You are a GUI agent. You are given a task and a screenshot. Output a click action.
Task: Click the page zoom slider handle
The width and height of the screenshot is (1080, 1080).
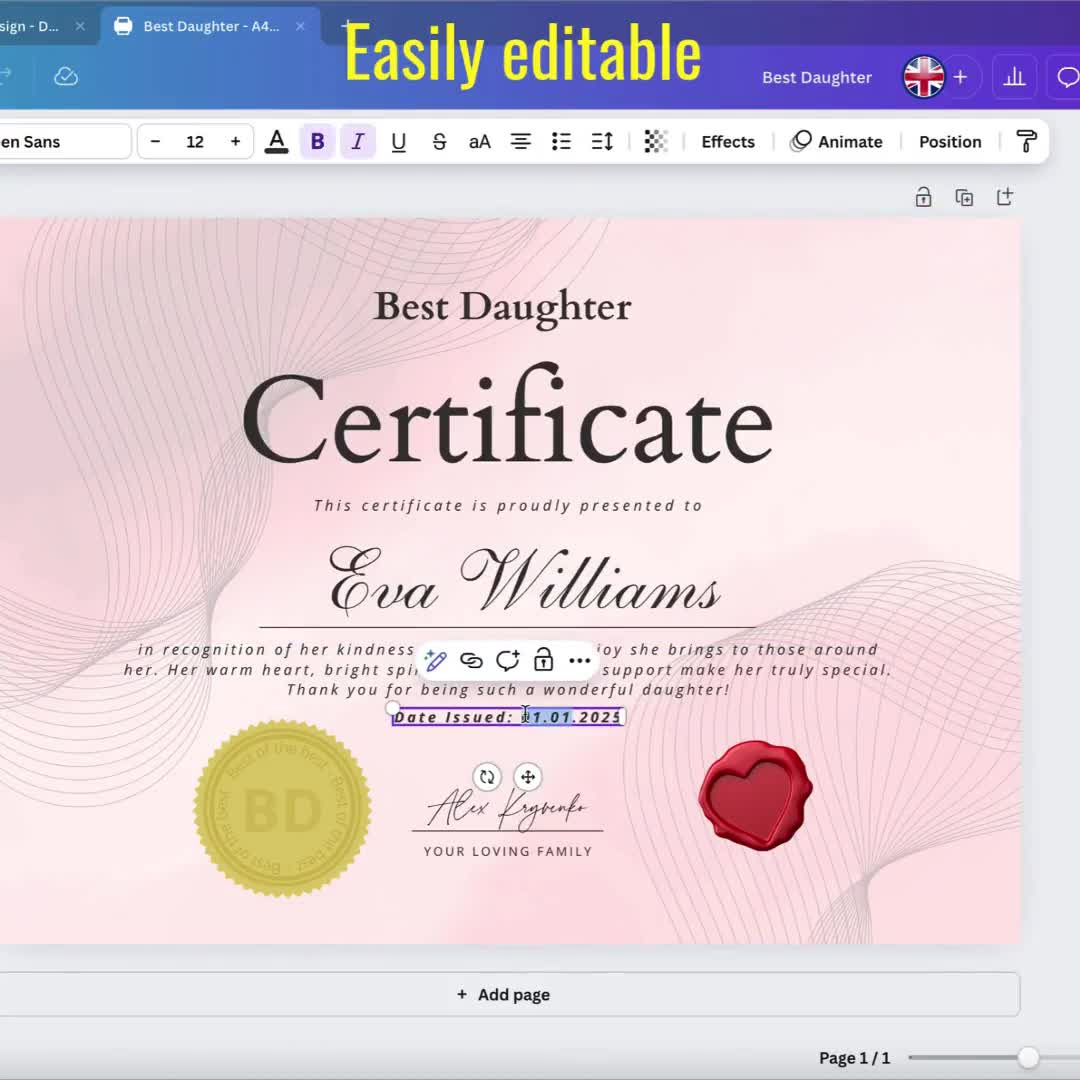click(x=1028, y=1058)
